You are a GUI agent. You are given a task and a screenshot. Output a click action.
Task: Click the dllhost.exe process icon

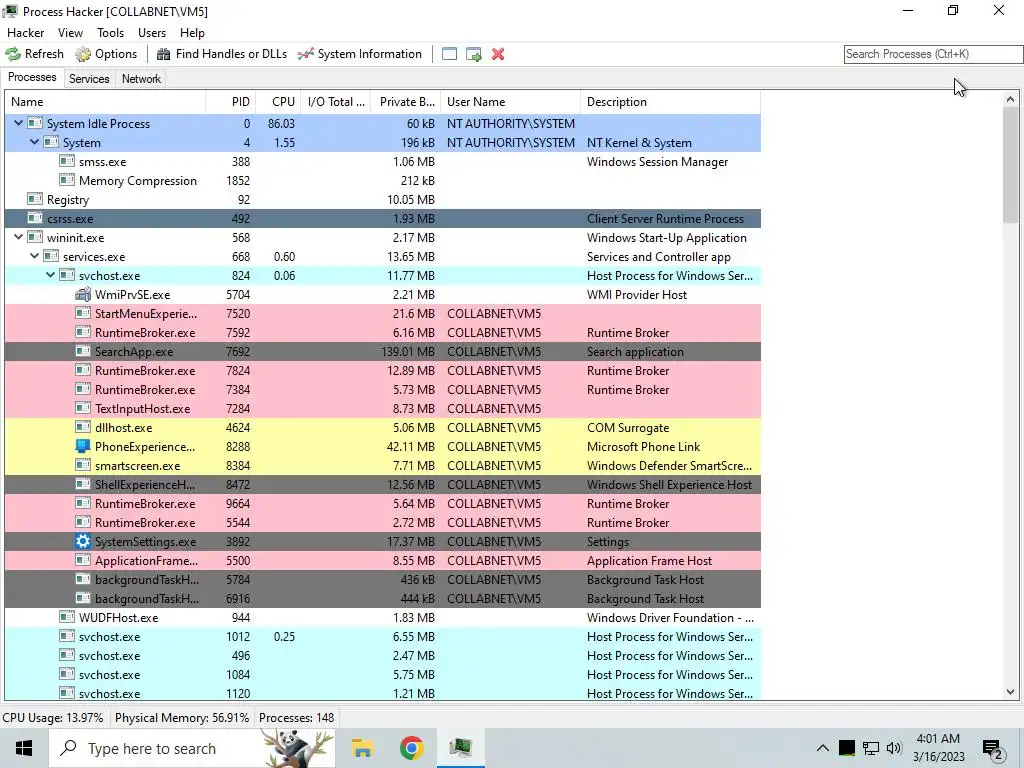click(x=83, y=428)
